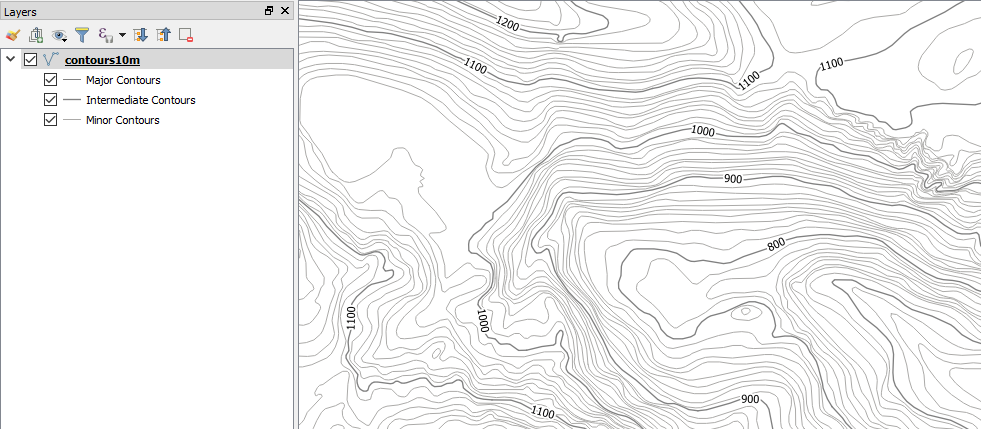Click the Add Group icon
981x429 pixels.
[36, 35]
